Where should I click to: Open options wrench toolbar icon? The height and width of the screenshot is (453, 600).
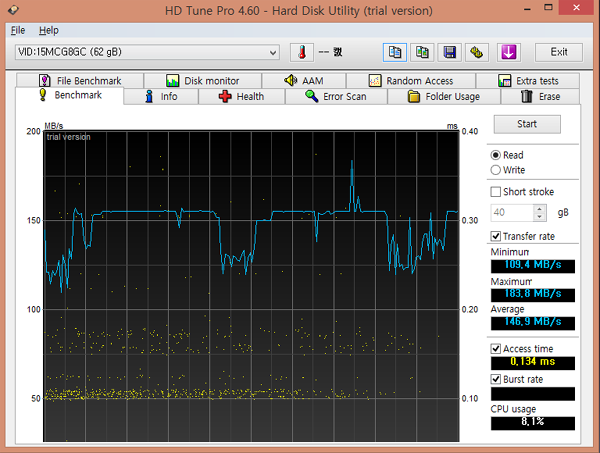point(477,52)
